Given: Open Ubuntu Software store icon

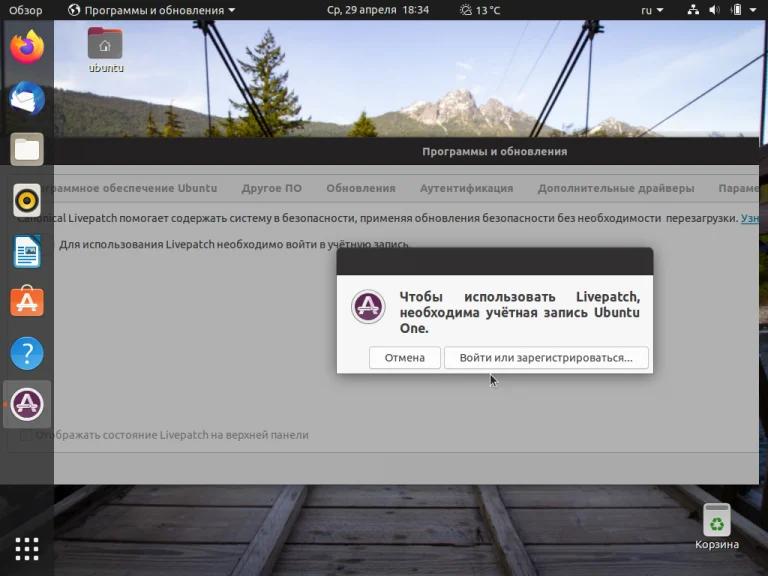Looking at the screenshot, I should point(27,301).
